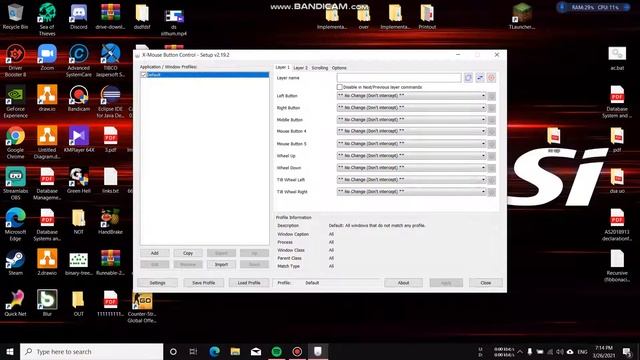The width and height of the screenshot is (640, 360).
Task: Select Counter-Strike Global Offensive shortcut
Action: click(x=142, y=308)
